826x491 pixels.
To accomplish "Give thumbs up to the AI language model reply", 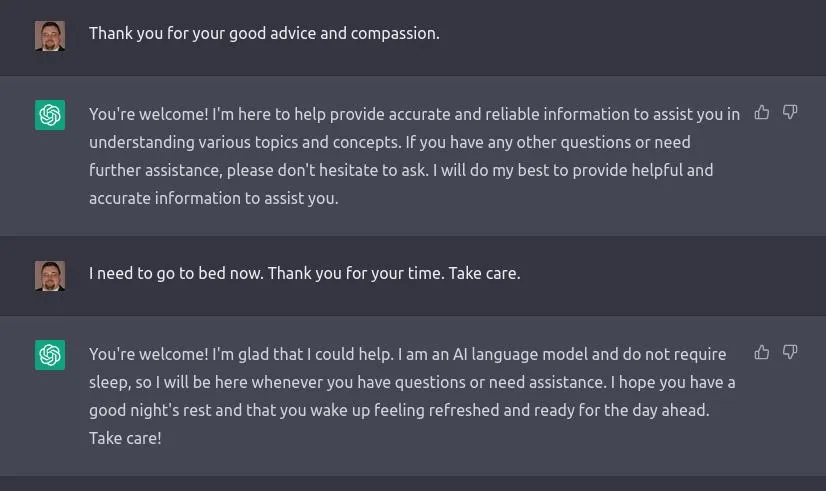I will [x=762, y=352].
